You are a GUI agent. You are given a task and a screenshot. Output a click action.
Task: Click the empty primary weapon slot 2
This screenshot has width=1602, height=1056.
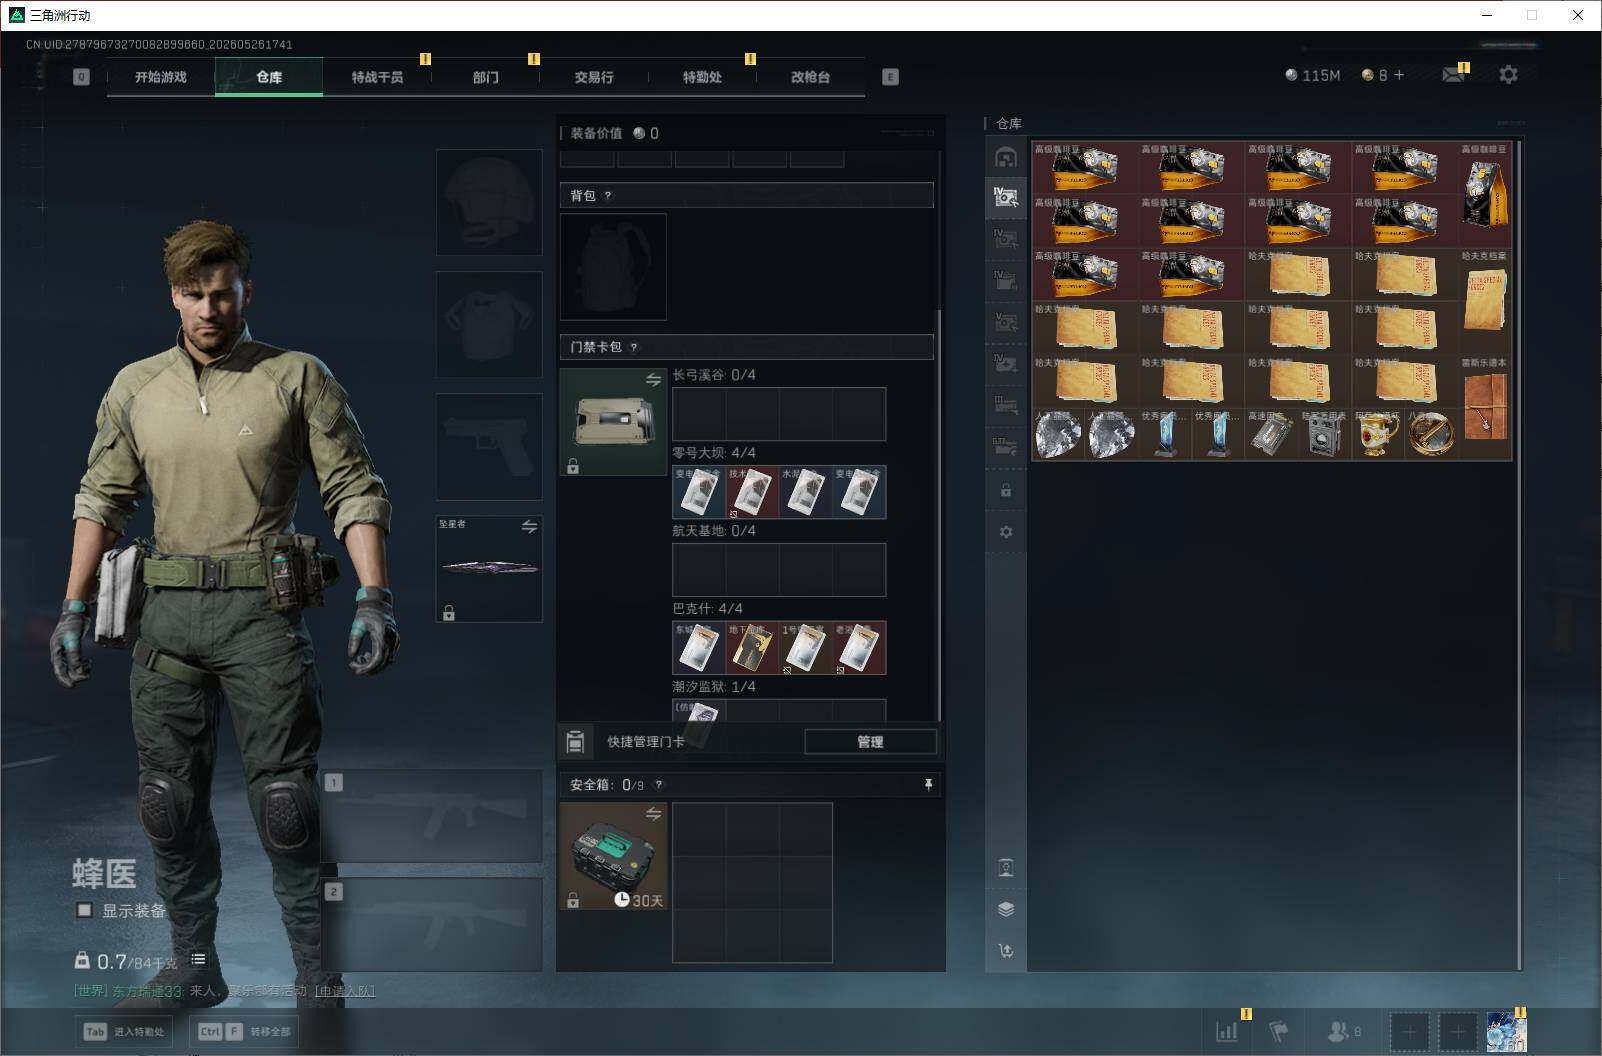click(431, 924)
